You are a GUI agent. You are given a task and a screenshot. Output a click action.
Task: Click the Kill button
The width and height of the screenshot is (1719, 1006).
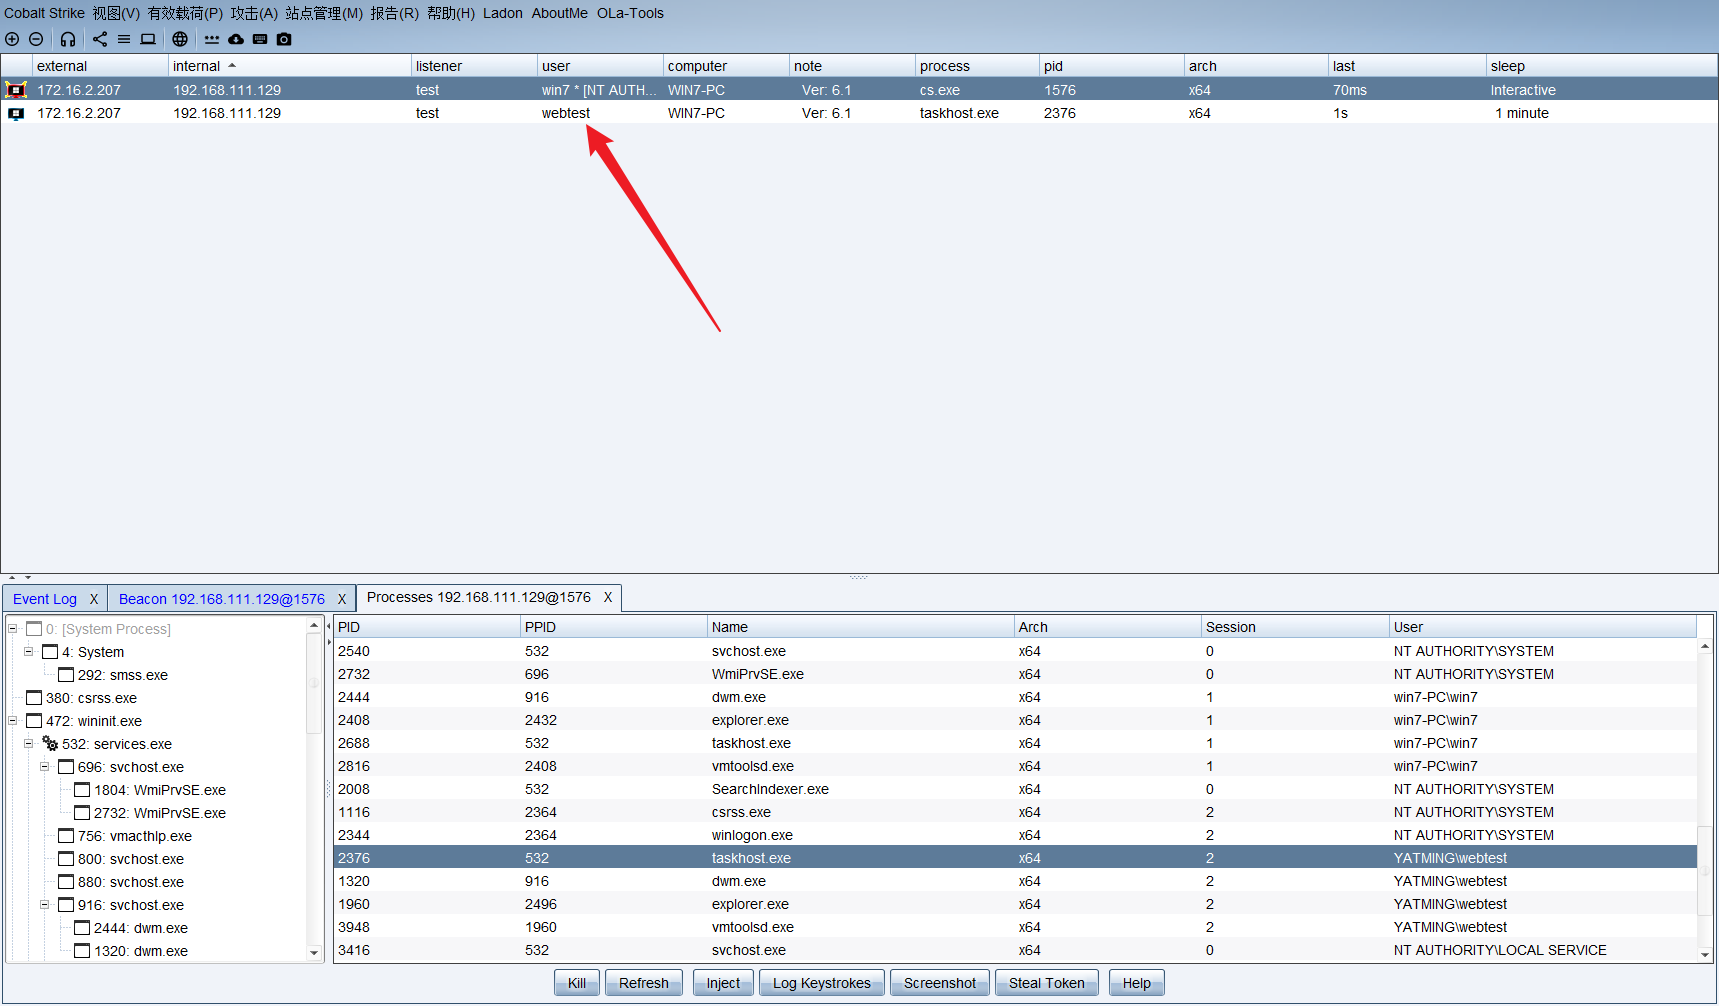pyautogui.click(x=577, y=983)
